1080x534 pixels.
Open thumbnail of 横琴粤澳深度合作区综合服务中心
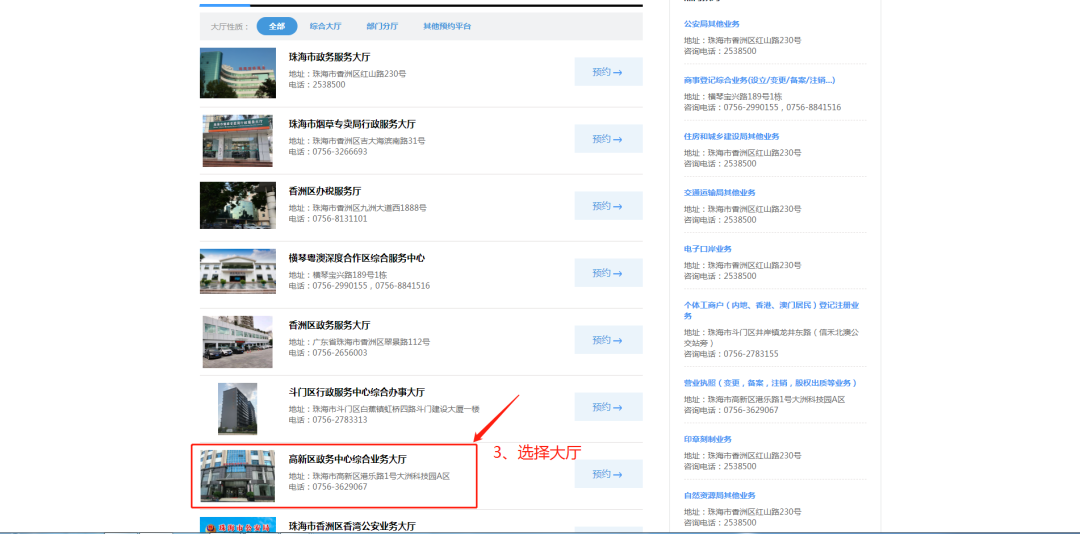(238, 271)
